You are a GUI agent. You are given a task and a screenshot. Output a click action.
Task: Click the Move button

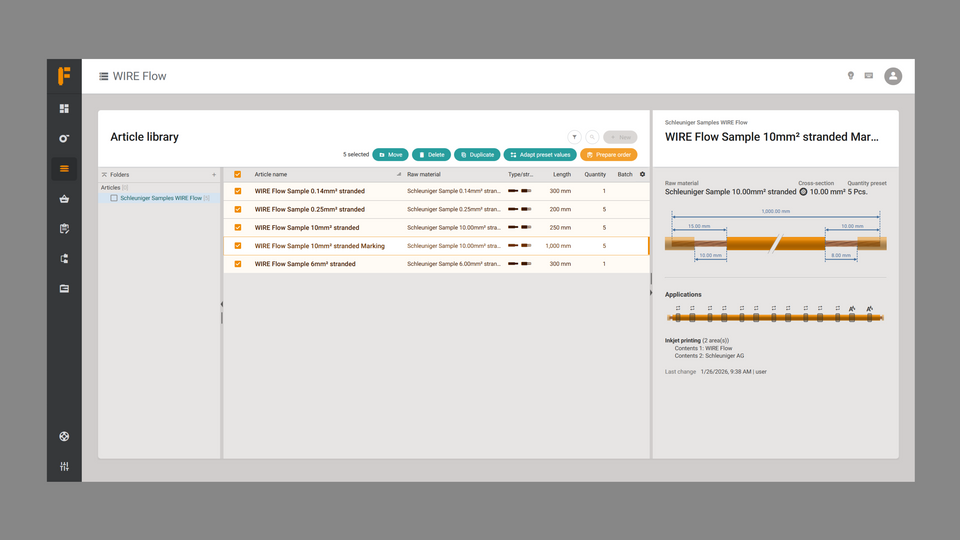pyautogui.click(x=390, y=155)
